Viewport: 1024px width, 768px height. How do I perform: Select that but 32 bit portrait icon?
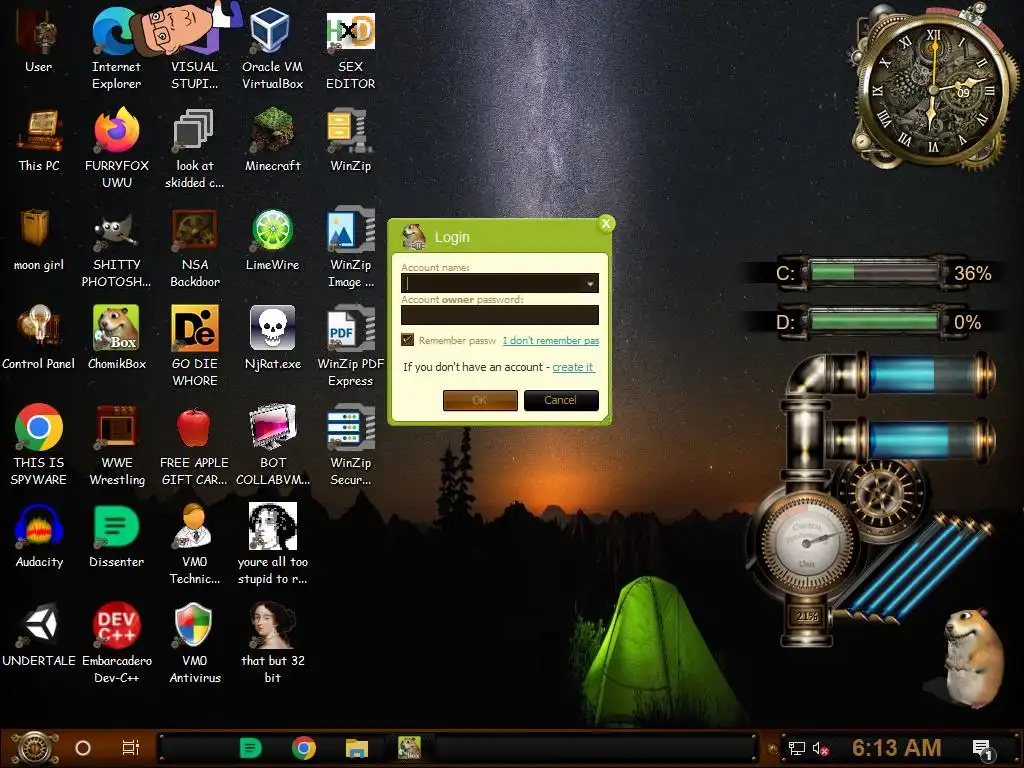point(272,643)
